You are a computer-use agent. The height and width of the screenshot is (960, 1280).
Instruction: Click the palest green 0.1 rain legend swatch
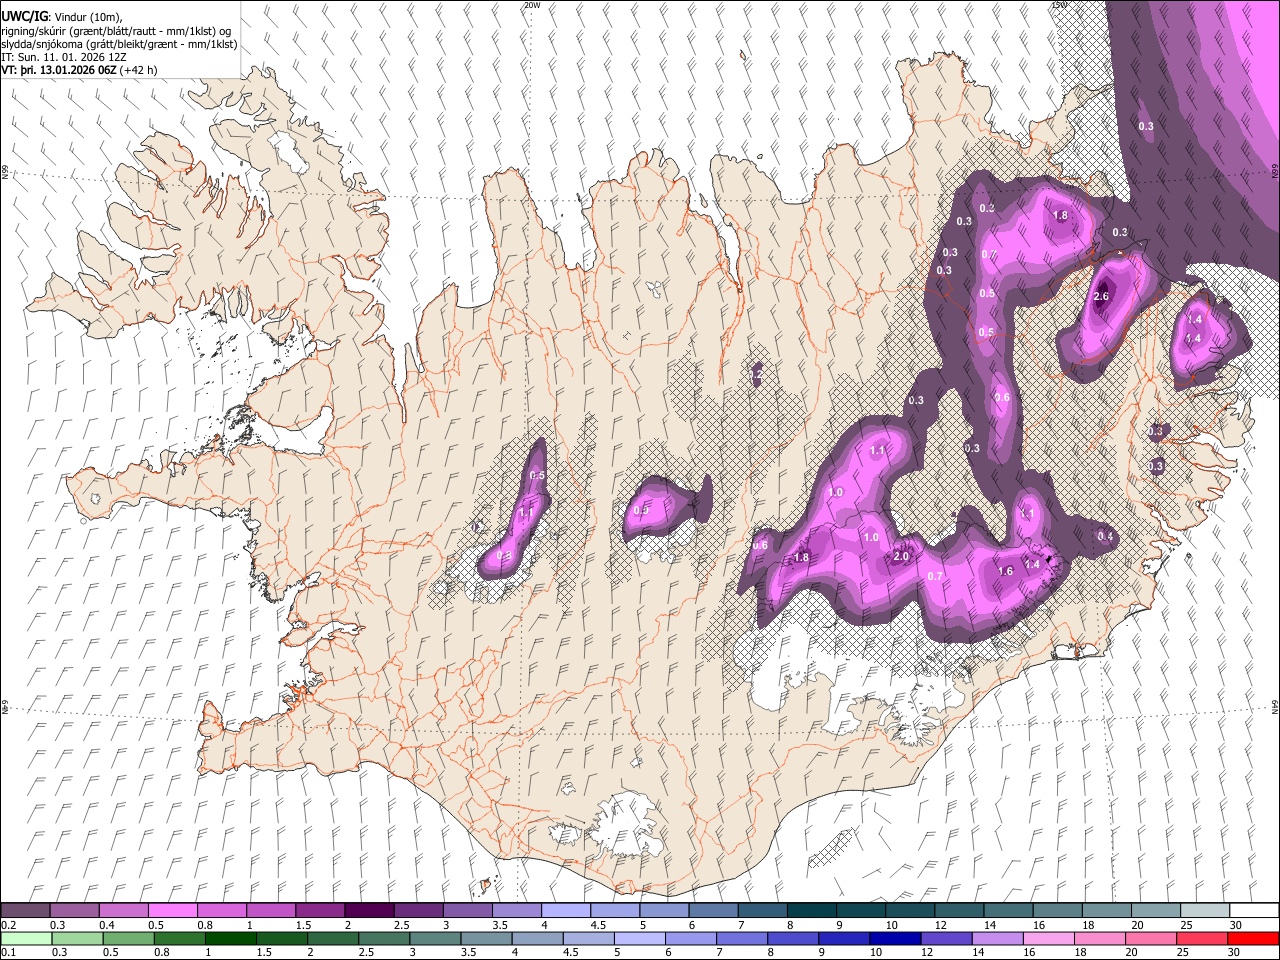click(26, 938)
